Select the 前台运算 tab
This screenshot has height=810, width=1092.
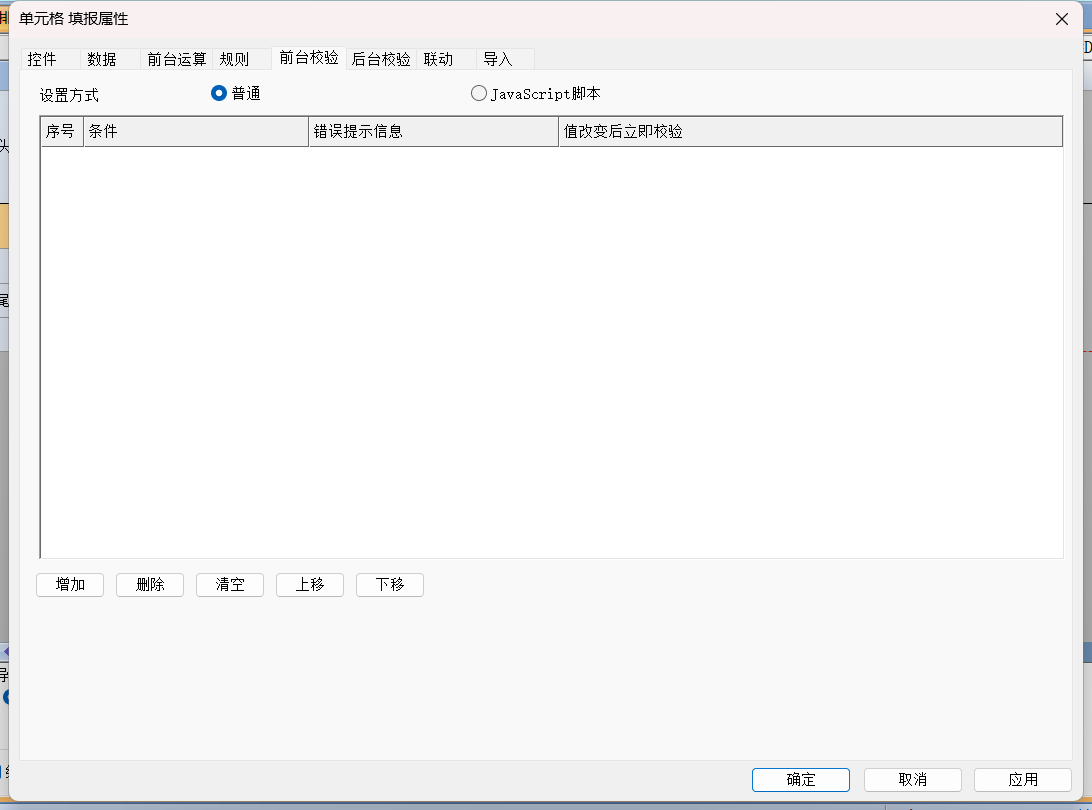click(176, 59)
